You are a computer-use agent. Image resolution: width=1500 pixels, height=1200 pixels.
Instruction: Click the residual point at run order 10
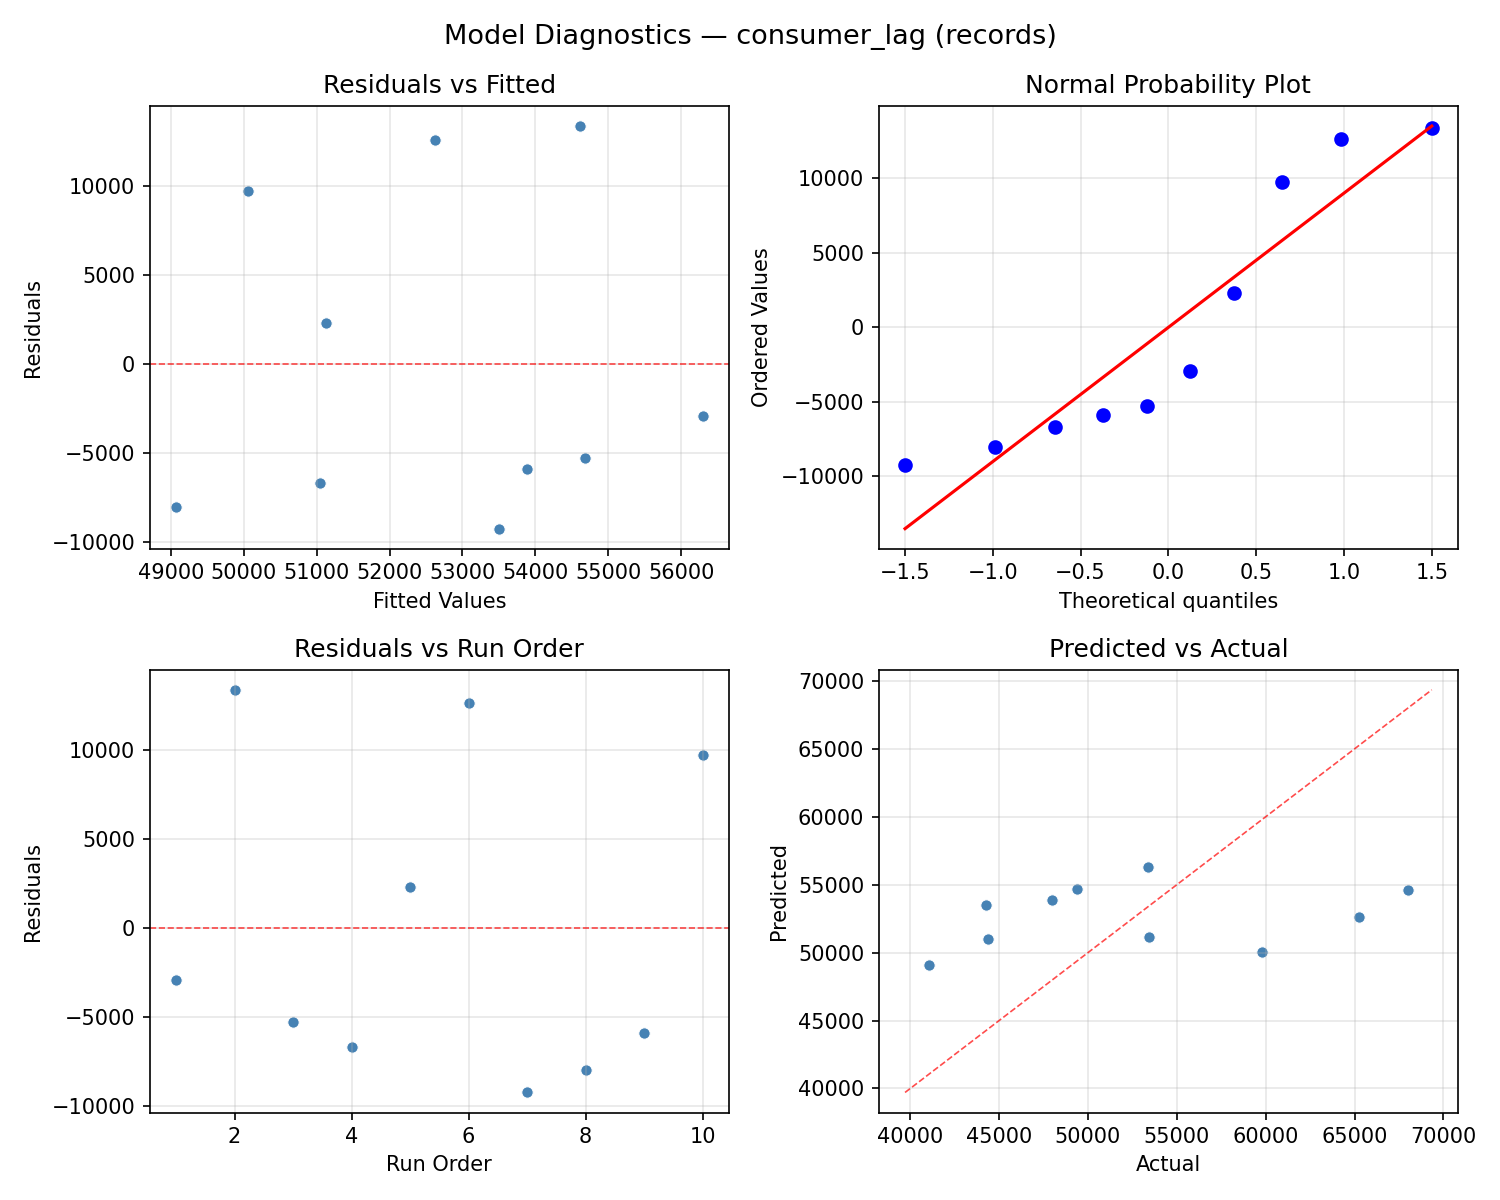703,756
